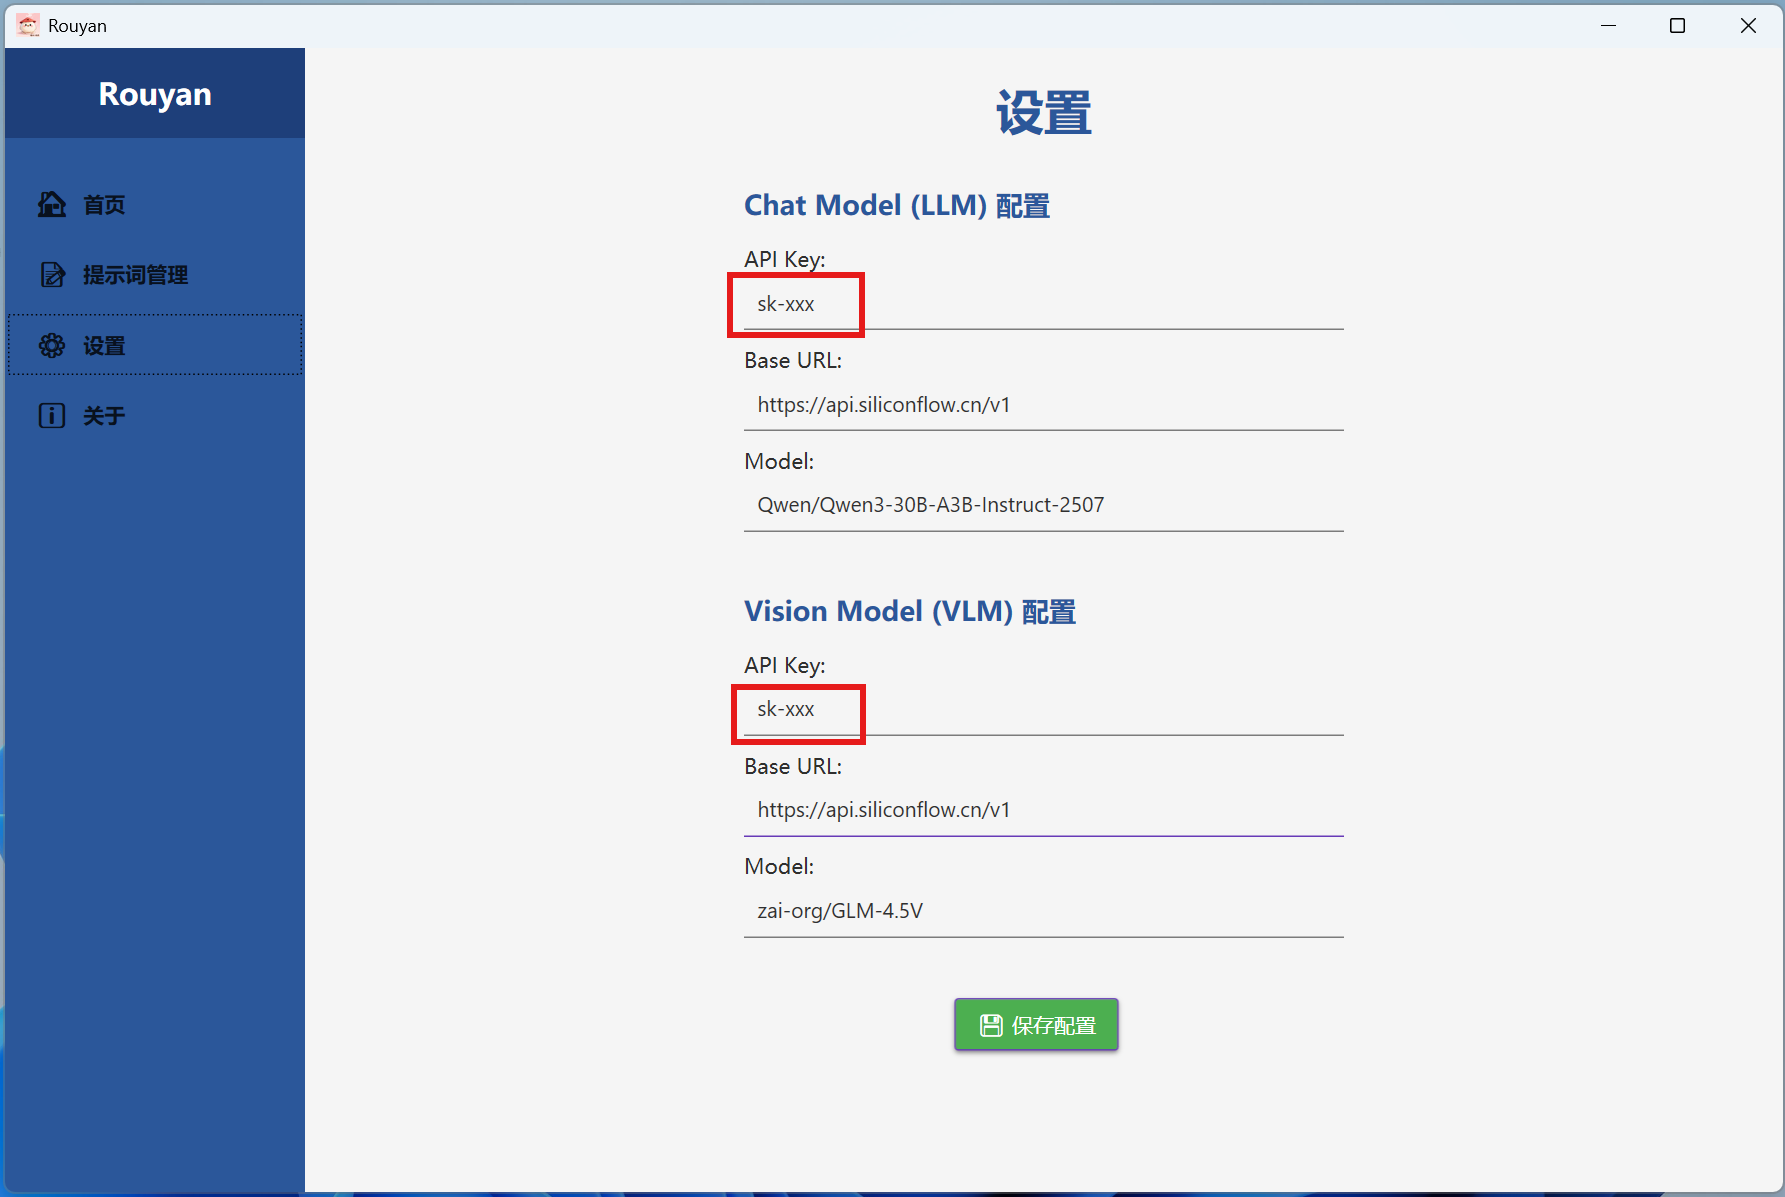The image size is (1785, 1197).
Task: Click the Vision Model Base URL field
Action: pyautogui.click(x=1042, y=810)
